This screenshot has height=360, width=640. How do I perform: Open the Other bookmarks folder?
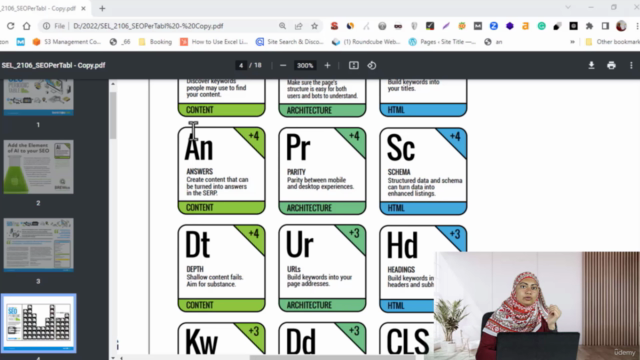point(612,42)
